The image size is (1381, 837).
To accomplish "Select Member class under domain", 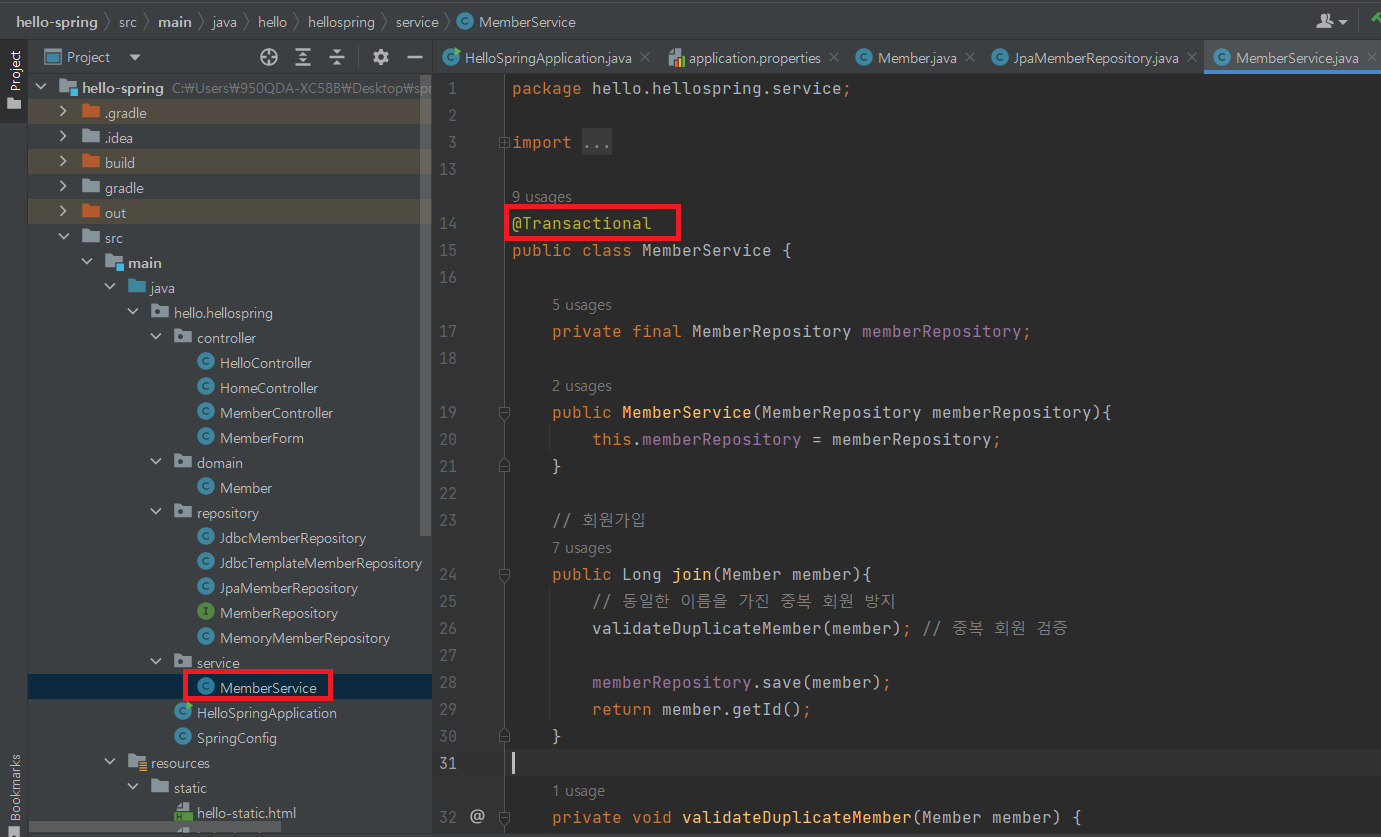I will tap(246, 488).
